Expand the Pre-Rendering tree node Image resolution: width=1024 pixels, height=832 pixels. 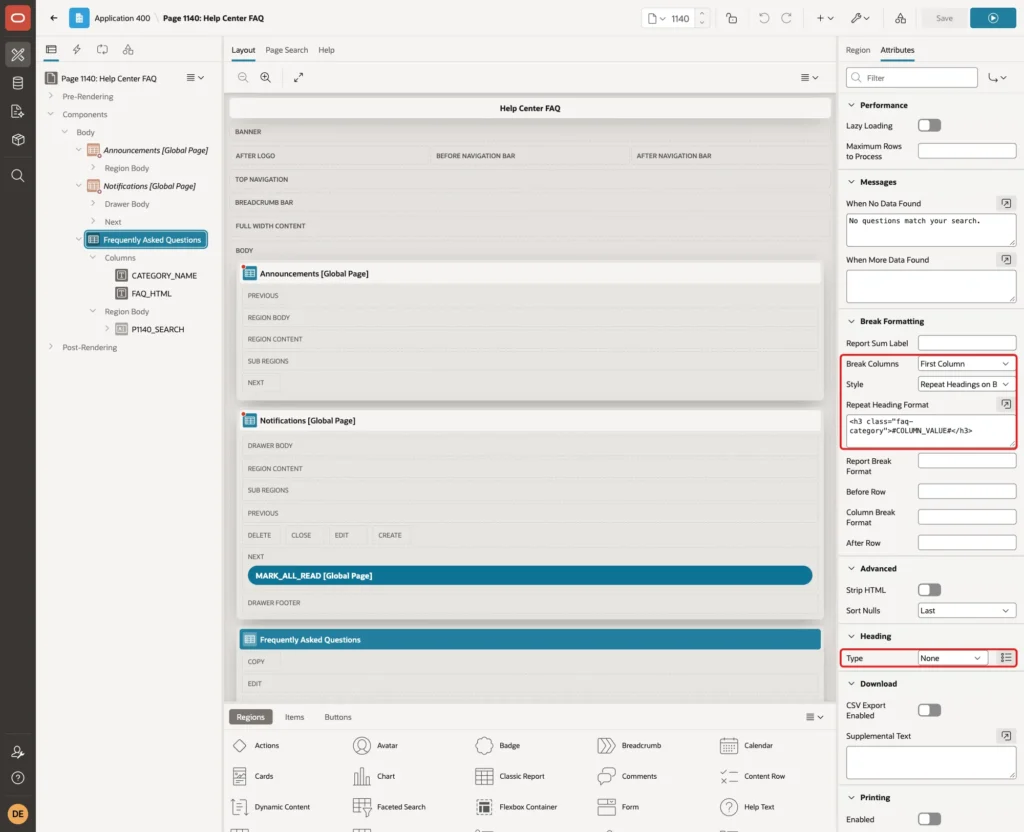click(51, 96)
